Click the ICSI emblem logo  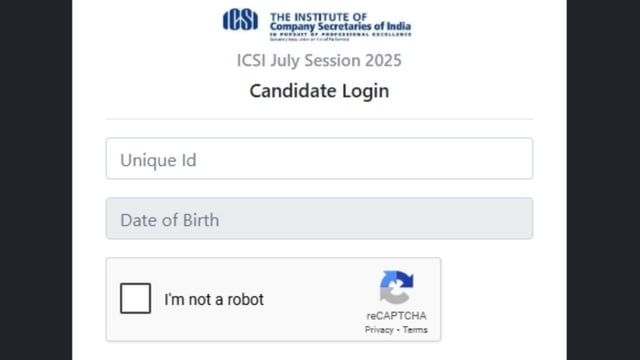click(x=240, y=20)
